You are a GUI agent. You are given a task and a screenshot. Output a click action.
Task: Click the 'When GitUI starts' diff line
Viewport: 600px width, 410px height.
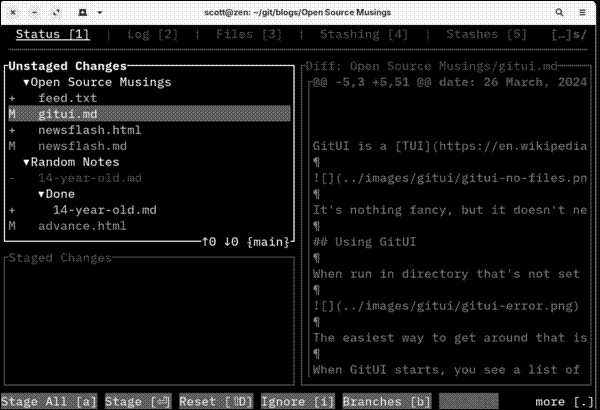pos(446,370)
